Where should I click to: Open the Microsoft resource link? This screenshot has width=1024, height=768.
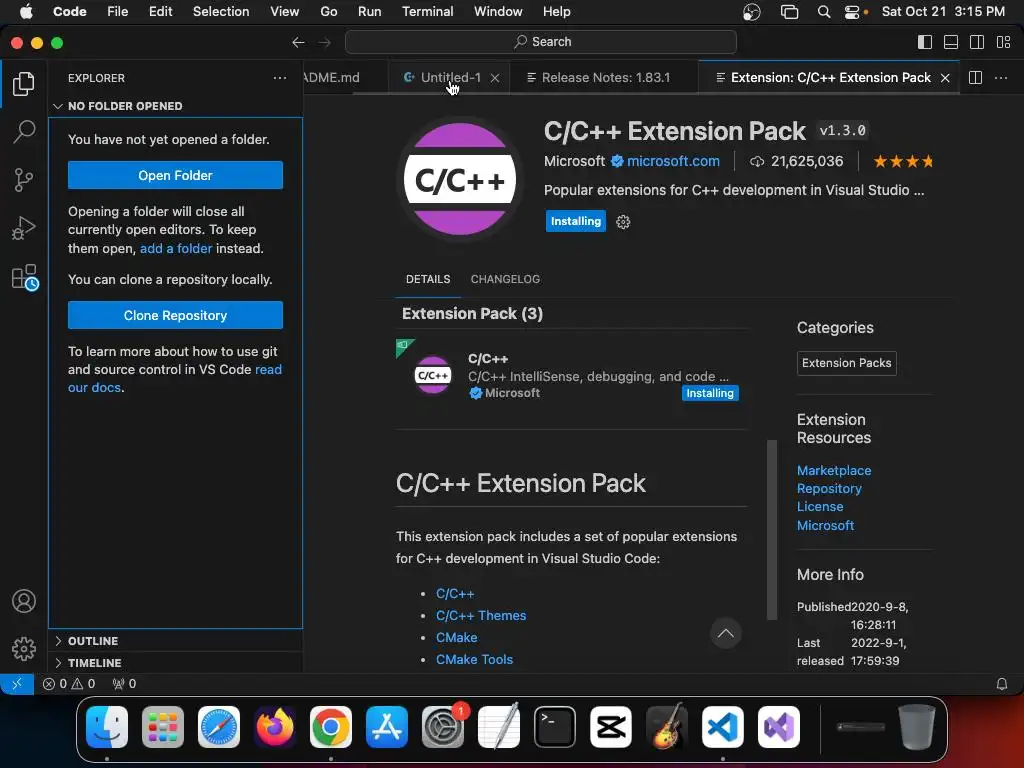pyautogui.click(x=825, y=526)
